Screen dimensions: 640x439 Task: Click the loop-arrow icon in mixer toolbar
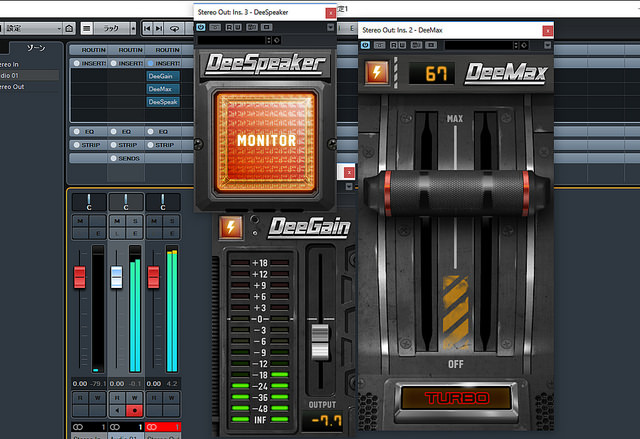(174, 28)
